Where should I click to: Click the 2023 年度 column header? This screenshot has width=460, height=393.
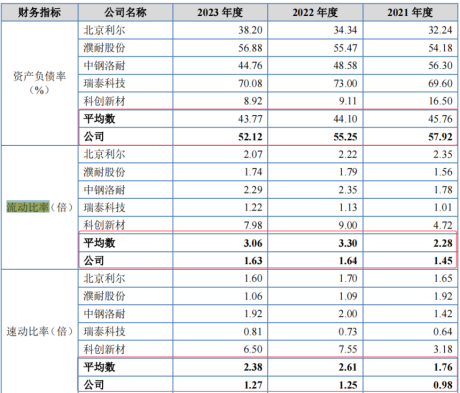coord(220,13)
